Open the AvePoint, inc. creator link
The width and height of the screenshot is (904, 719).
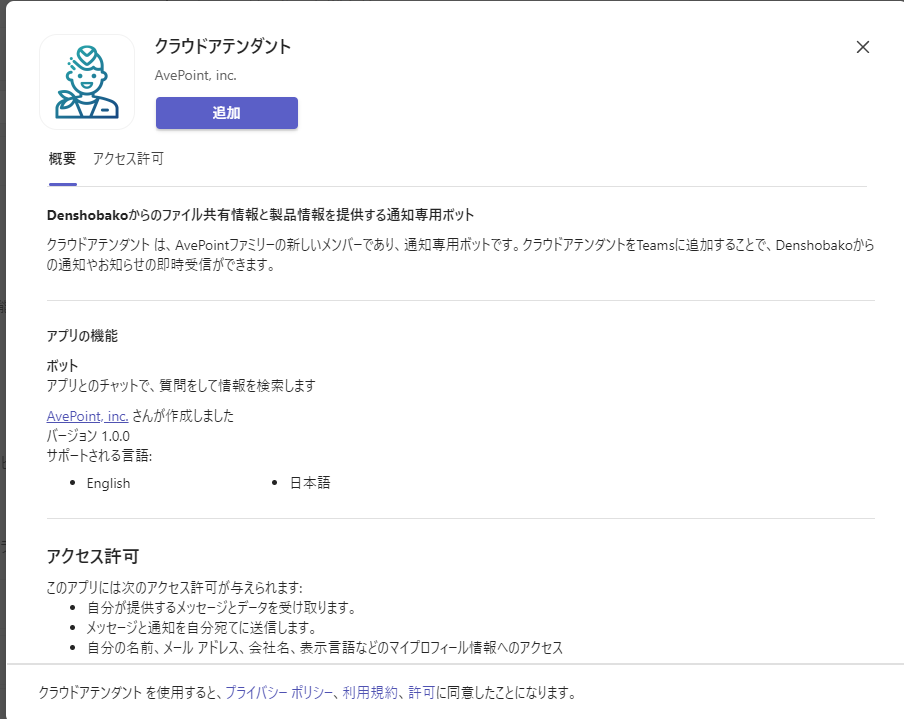pos(88,416)
